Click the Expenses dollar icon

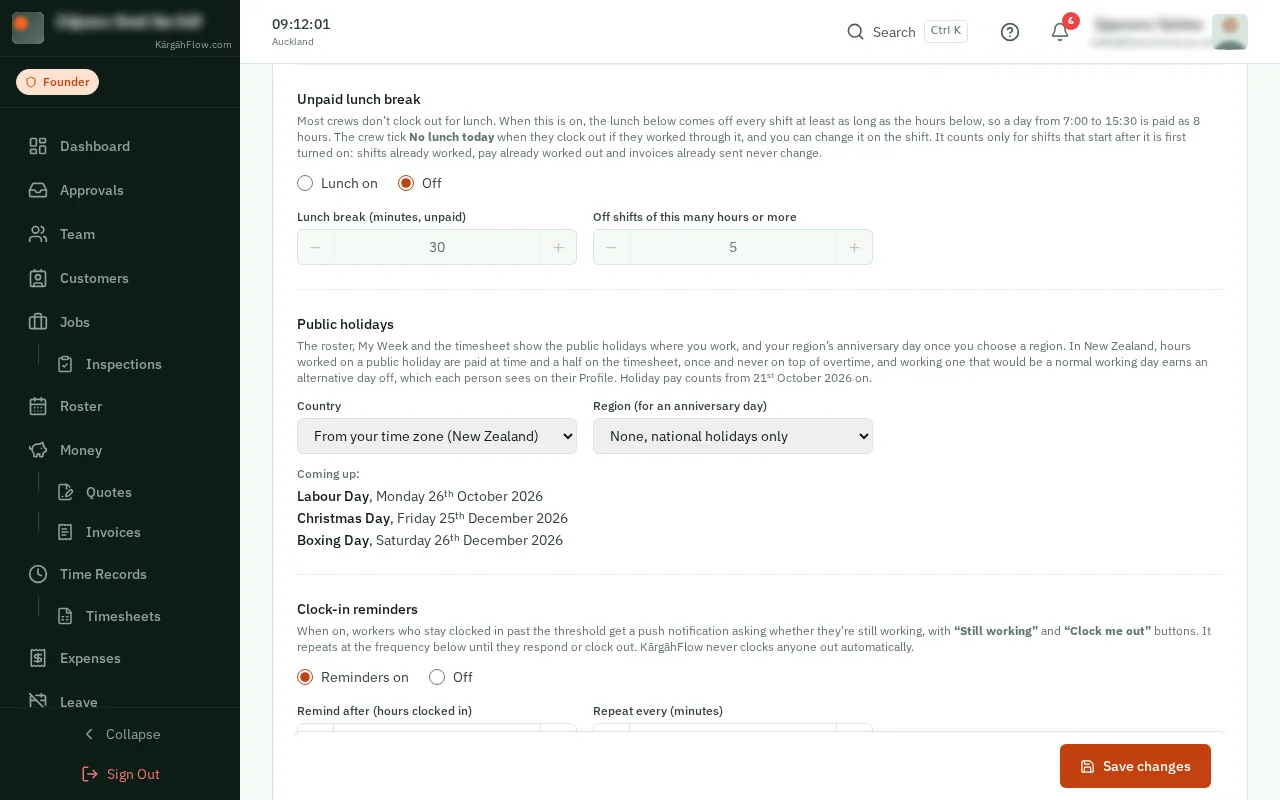(38, 658)
